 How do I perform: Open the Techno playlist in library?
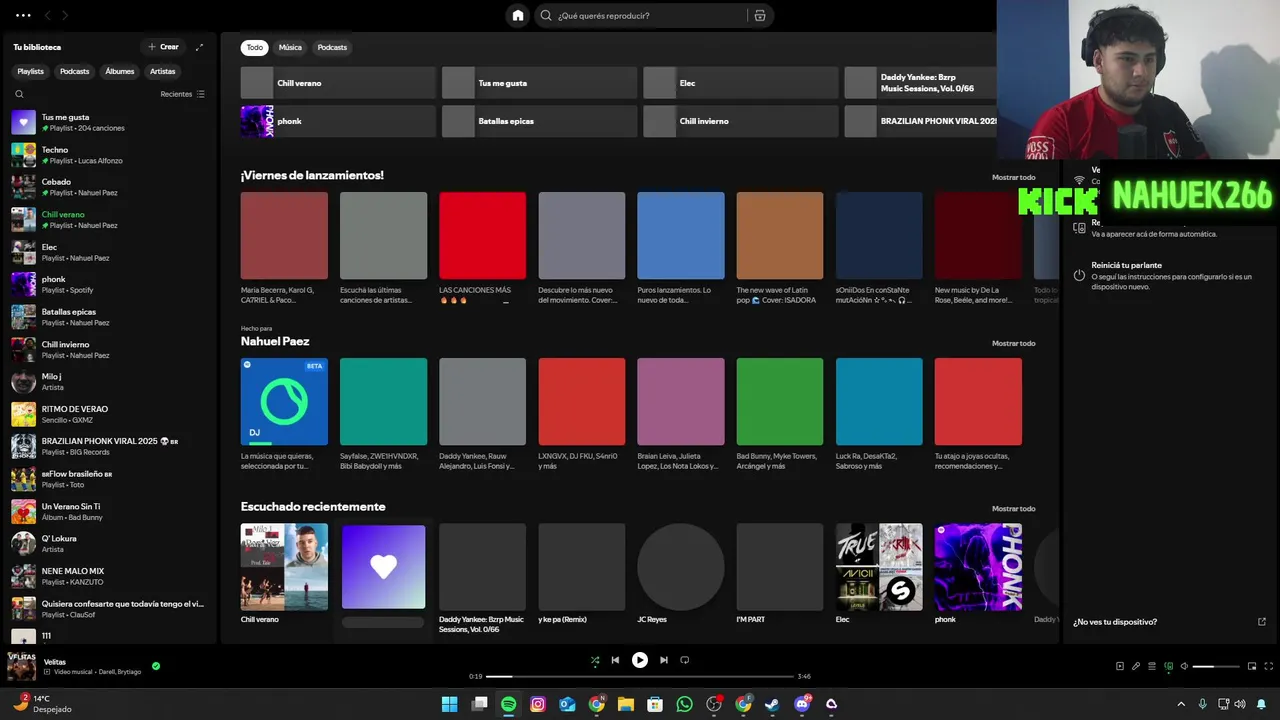point(110,155)
